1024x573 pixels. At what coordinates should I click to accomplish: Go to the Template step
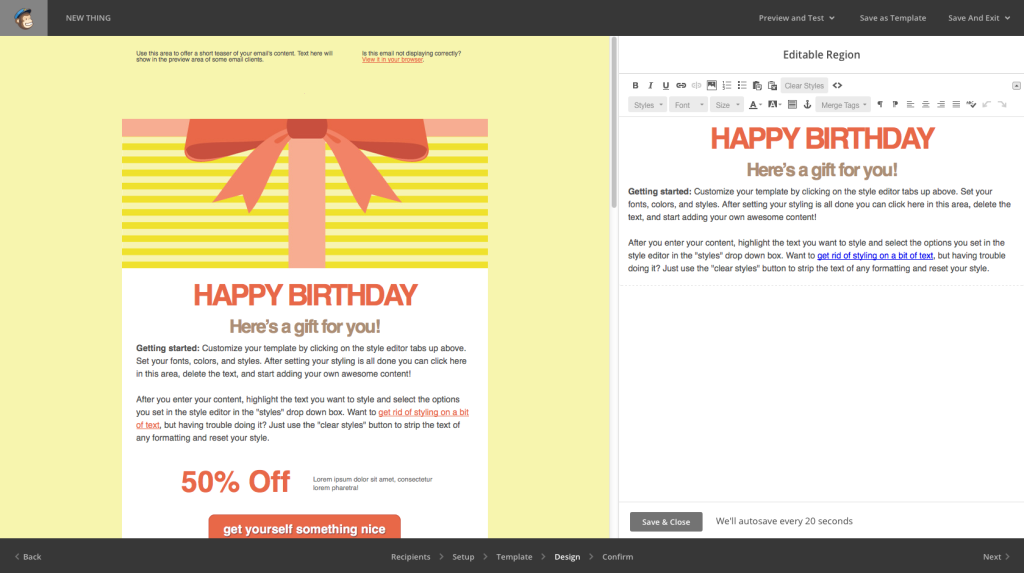tap(514, 557)
